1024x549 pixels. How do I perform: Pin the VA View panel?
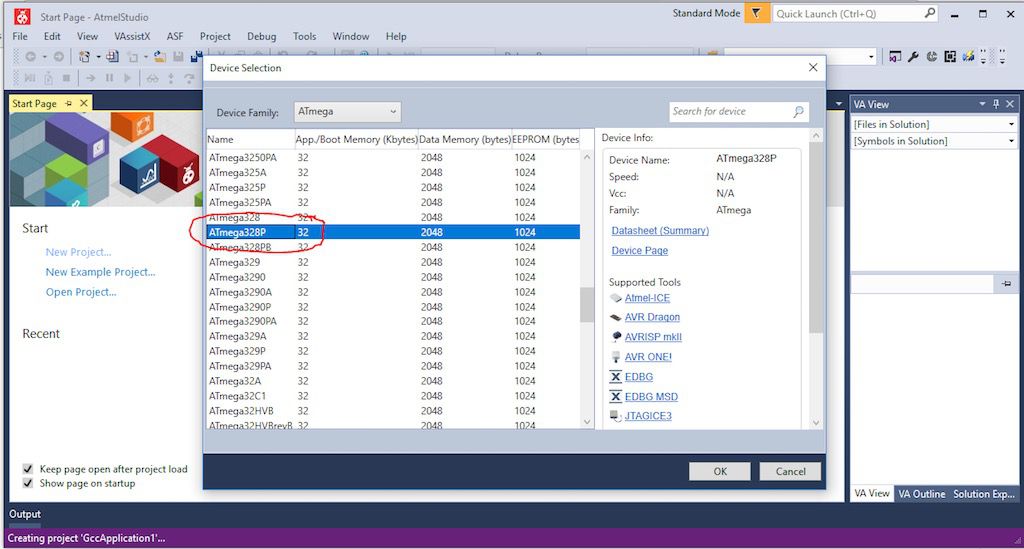point(996,104)
